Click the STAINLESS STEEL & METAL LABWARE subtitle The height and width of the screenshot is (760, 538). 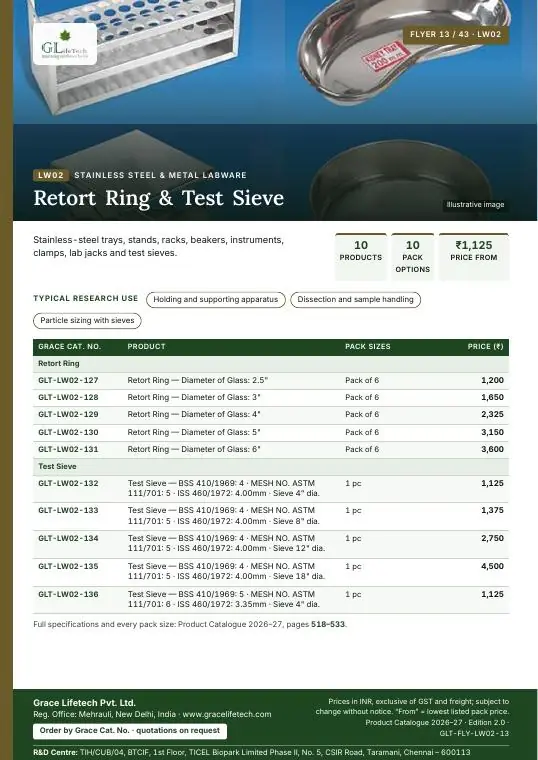click(160, 175)
